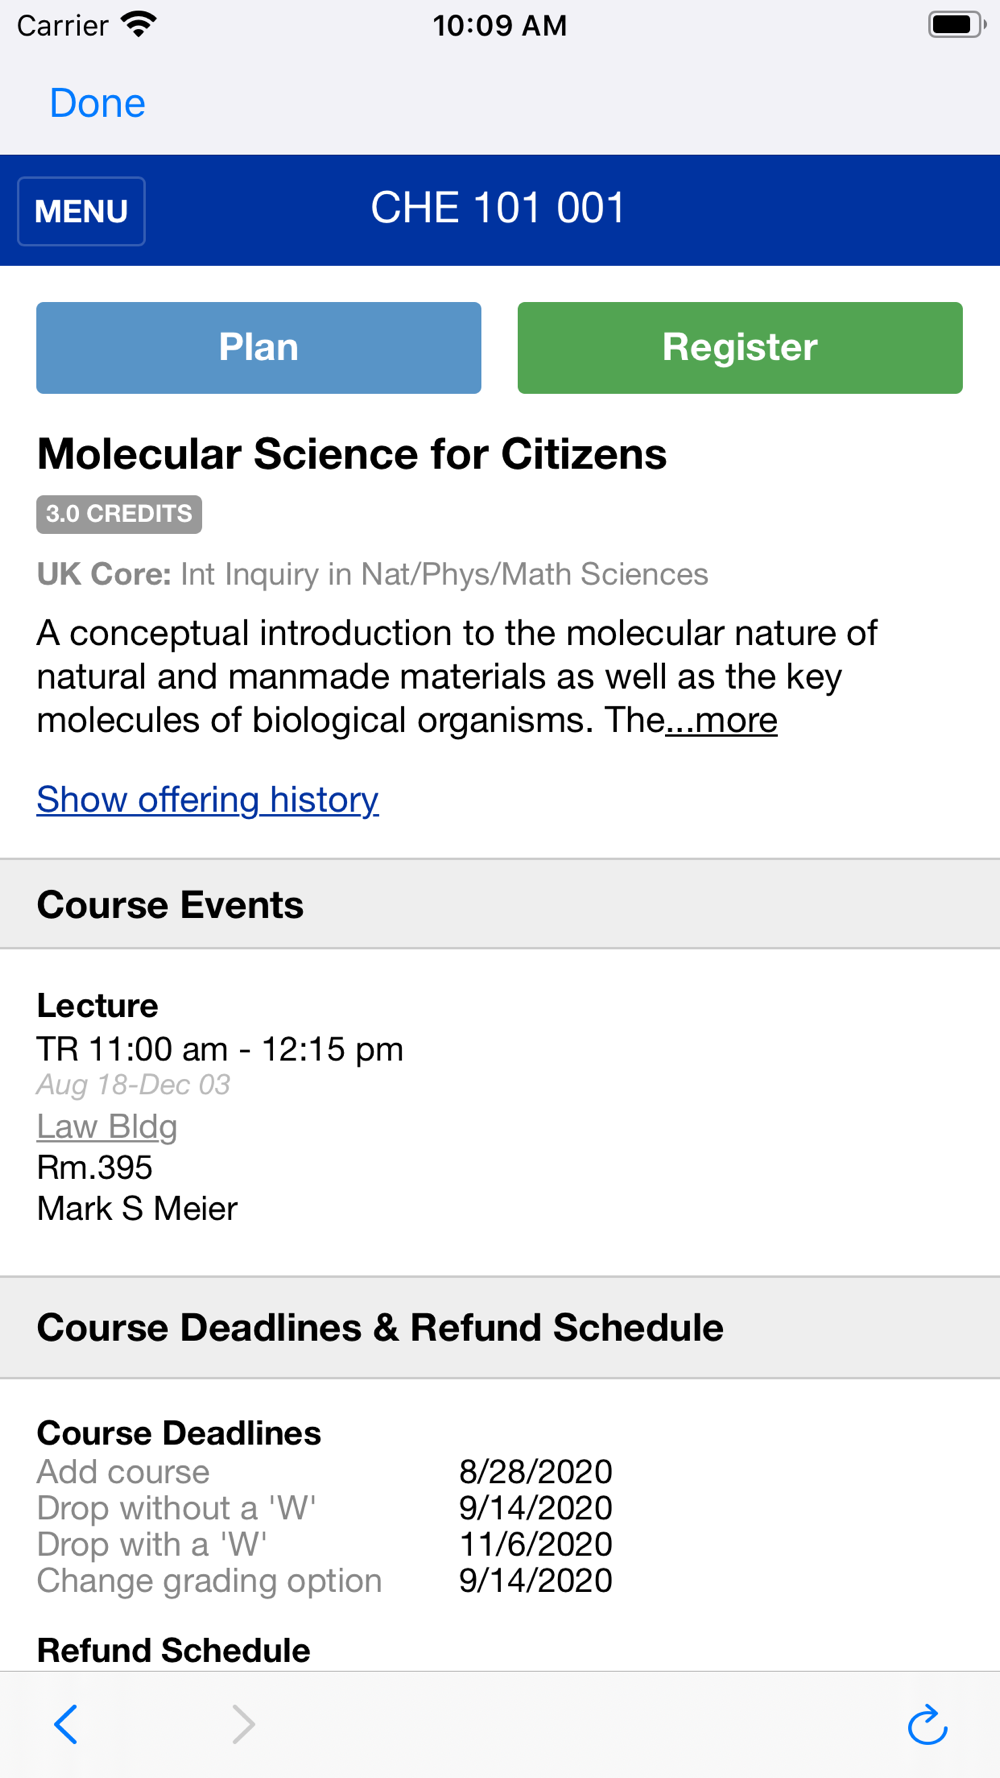1000x1778 pixels.
Task: Tap the Molecular Science for Citizens title
Action: (x=352, y=454)
